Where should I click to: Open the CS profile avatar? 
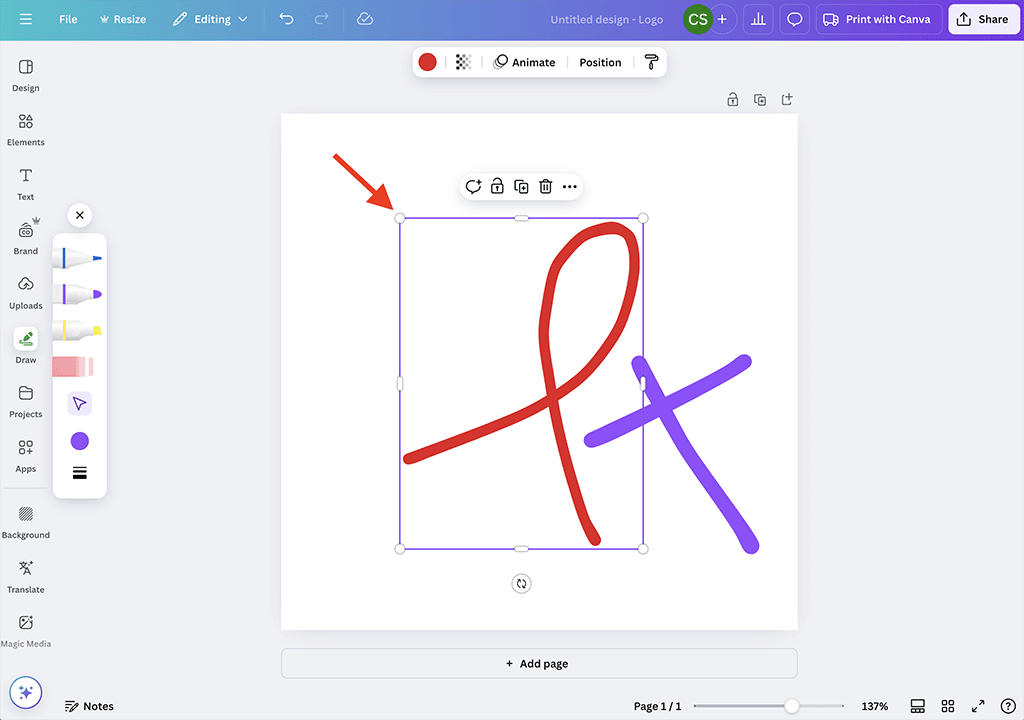tap(697, 19)
